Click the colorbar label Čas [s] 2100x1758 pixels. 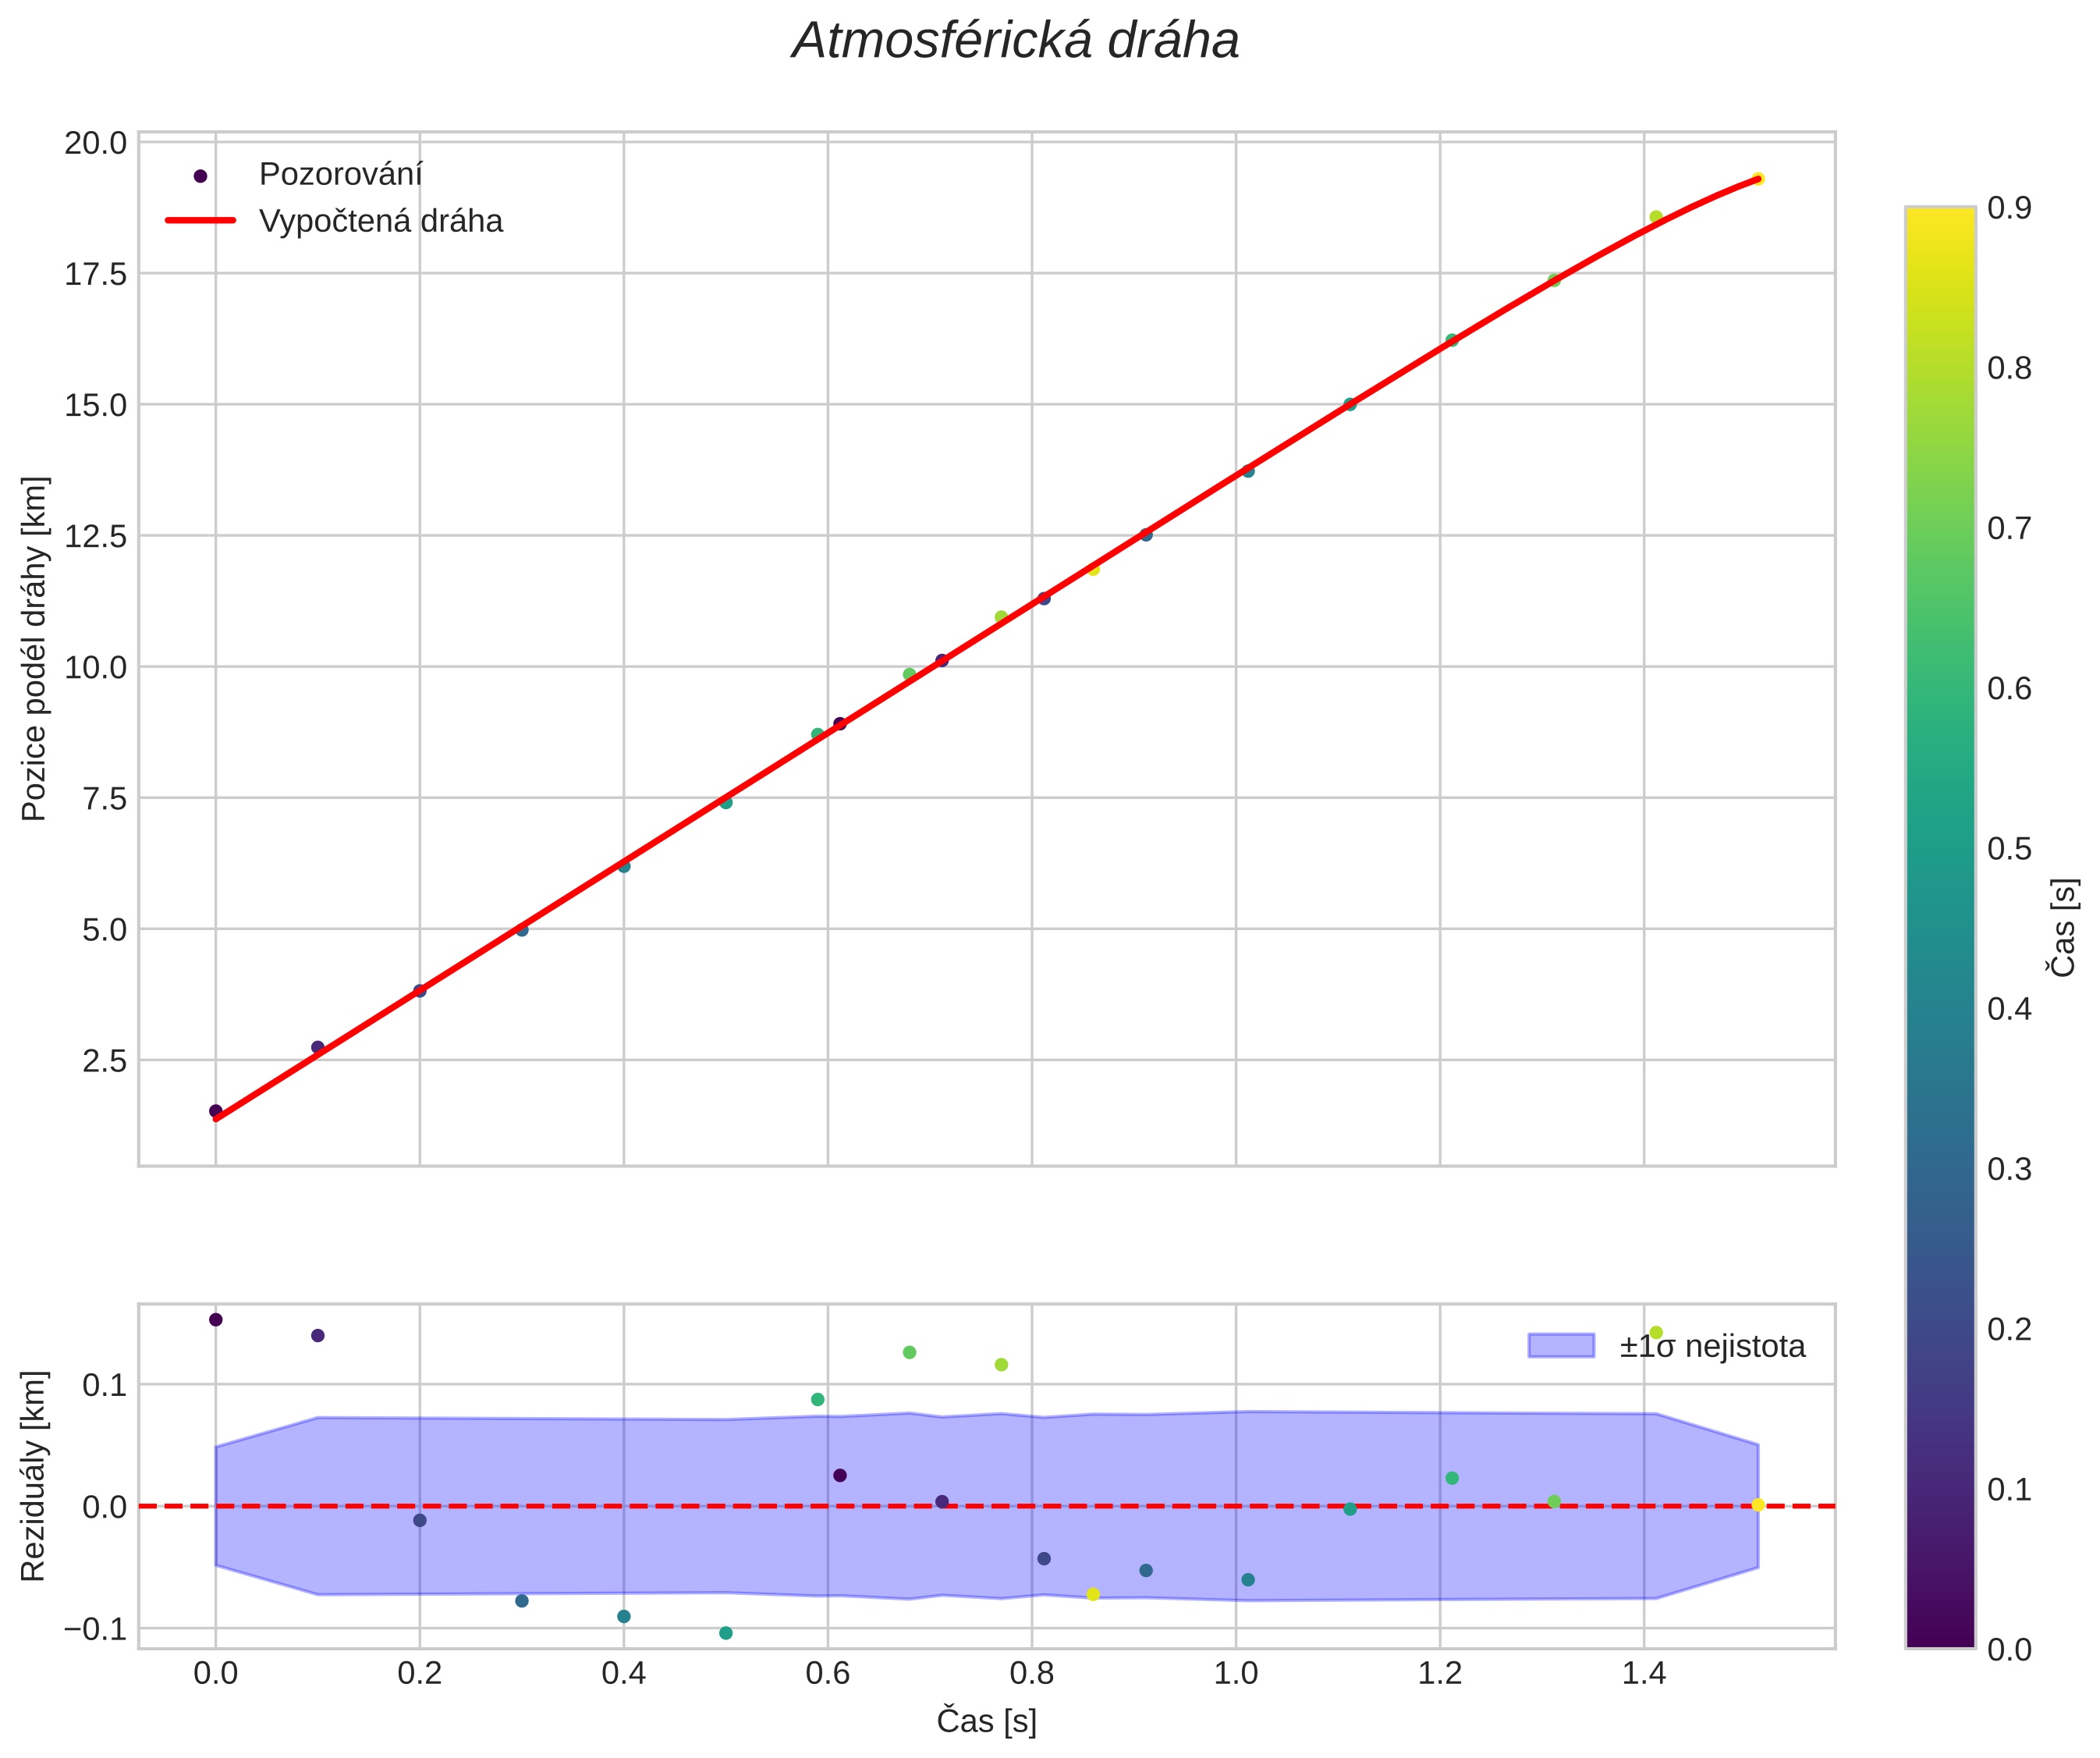2065,927
